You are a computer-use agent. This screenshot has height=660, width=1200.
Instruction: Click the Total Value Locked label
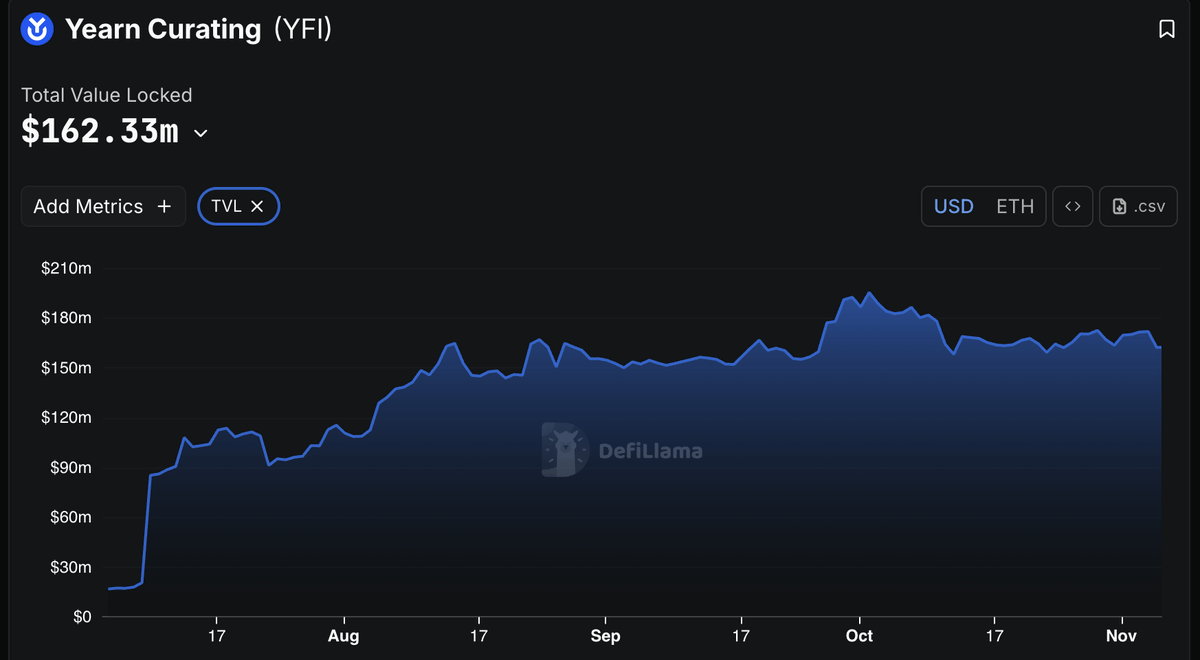click(107, 95)
